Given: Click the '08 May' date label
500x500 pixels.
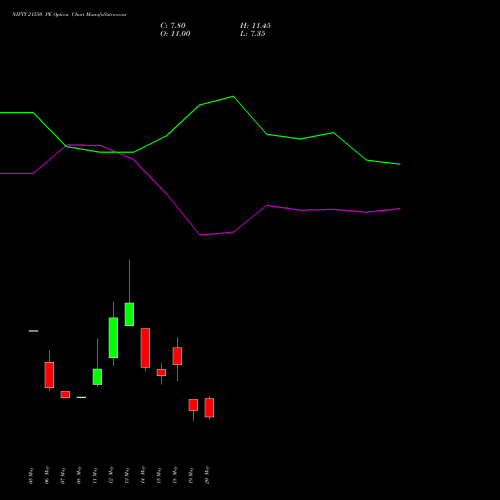Looking at the screenshot, I should pos(79,475).
